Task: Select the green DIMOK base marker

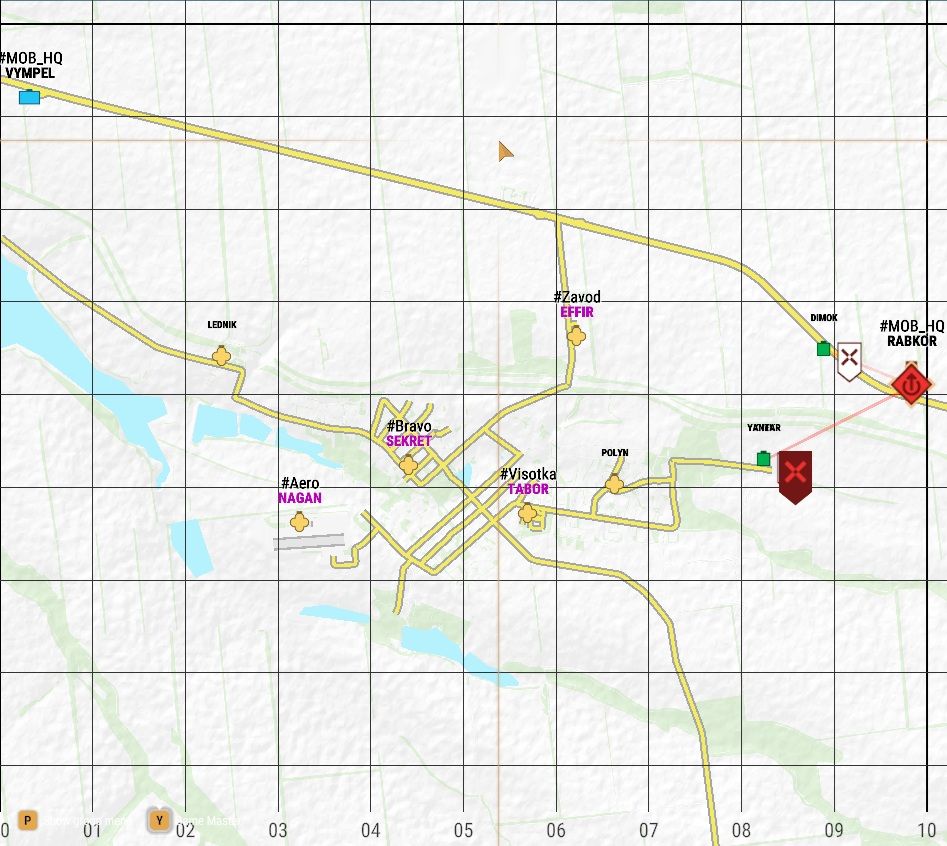Action: (x=823, y=349)
